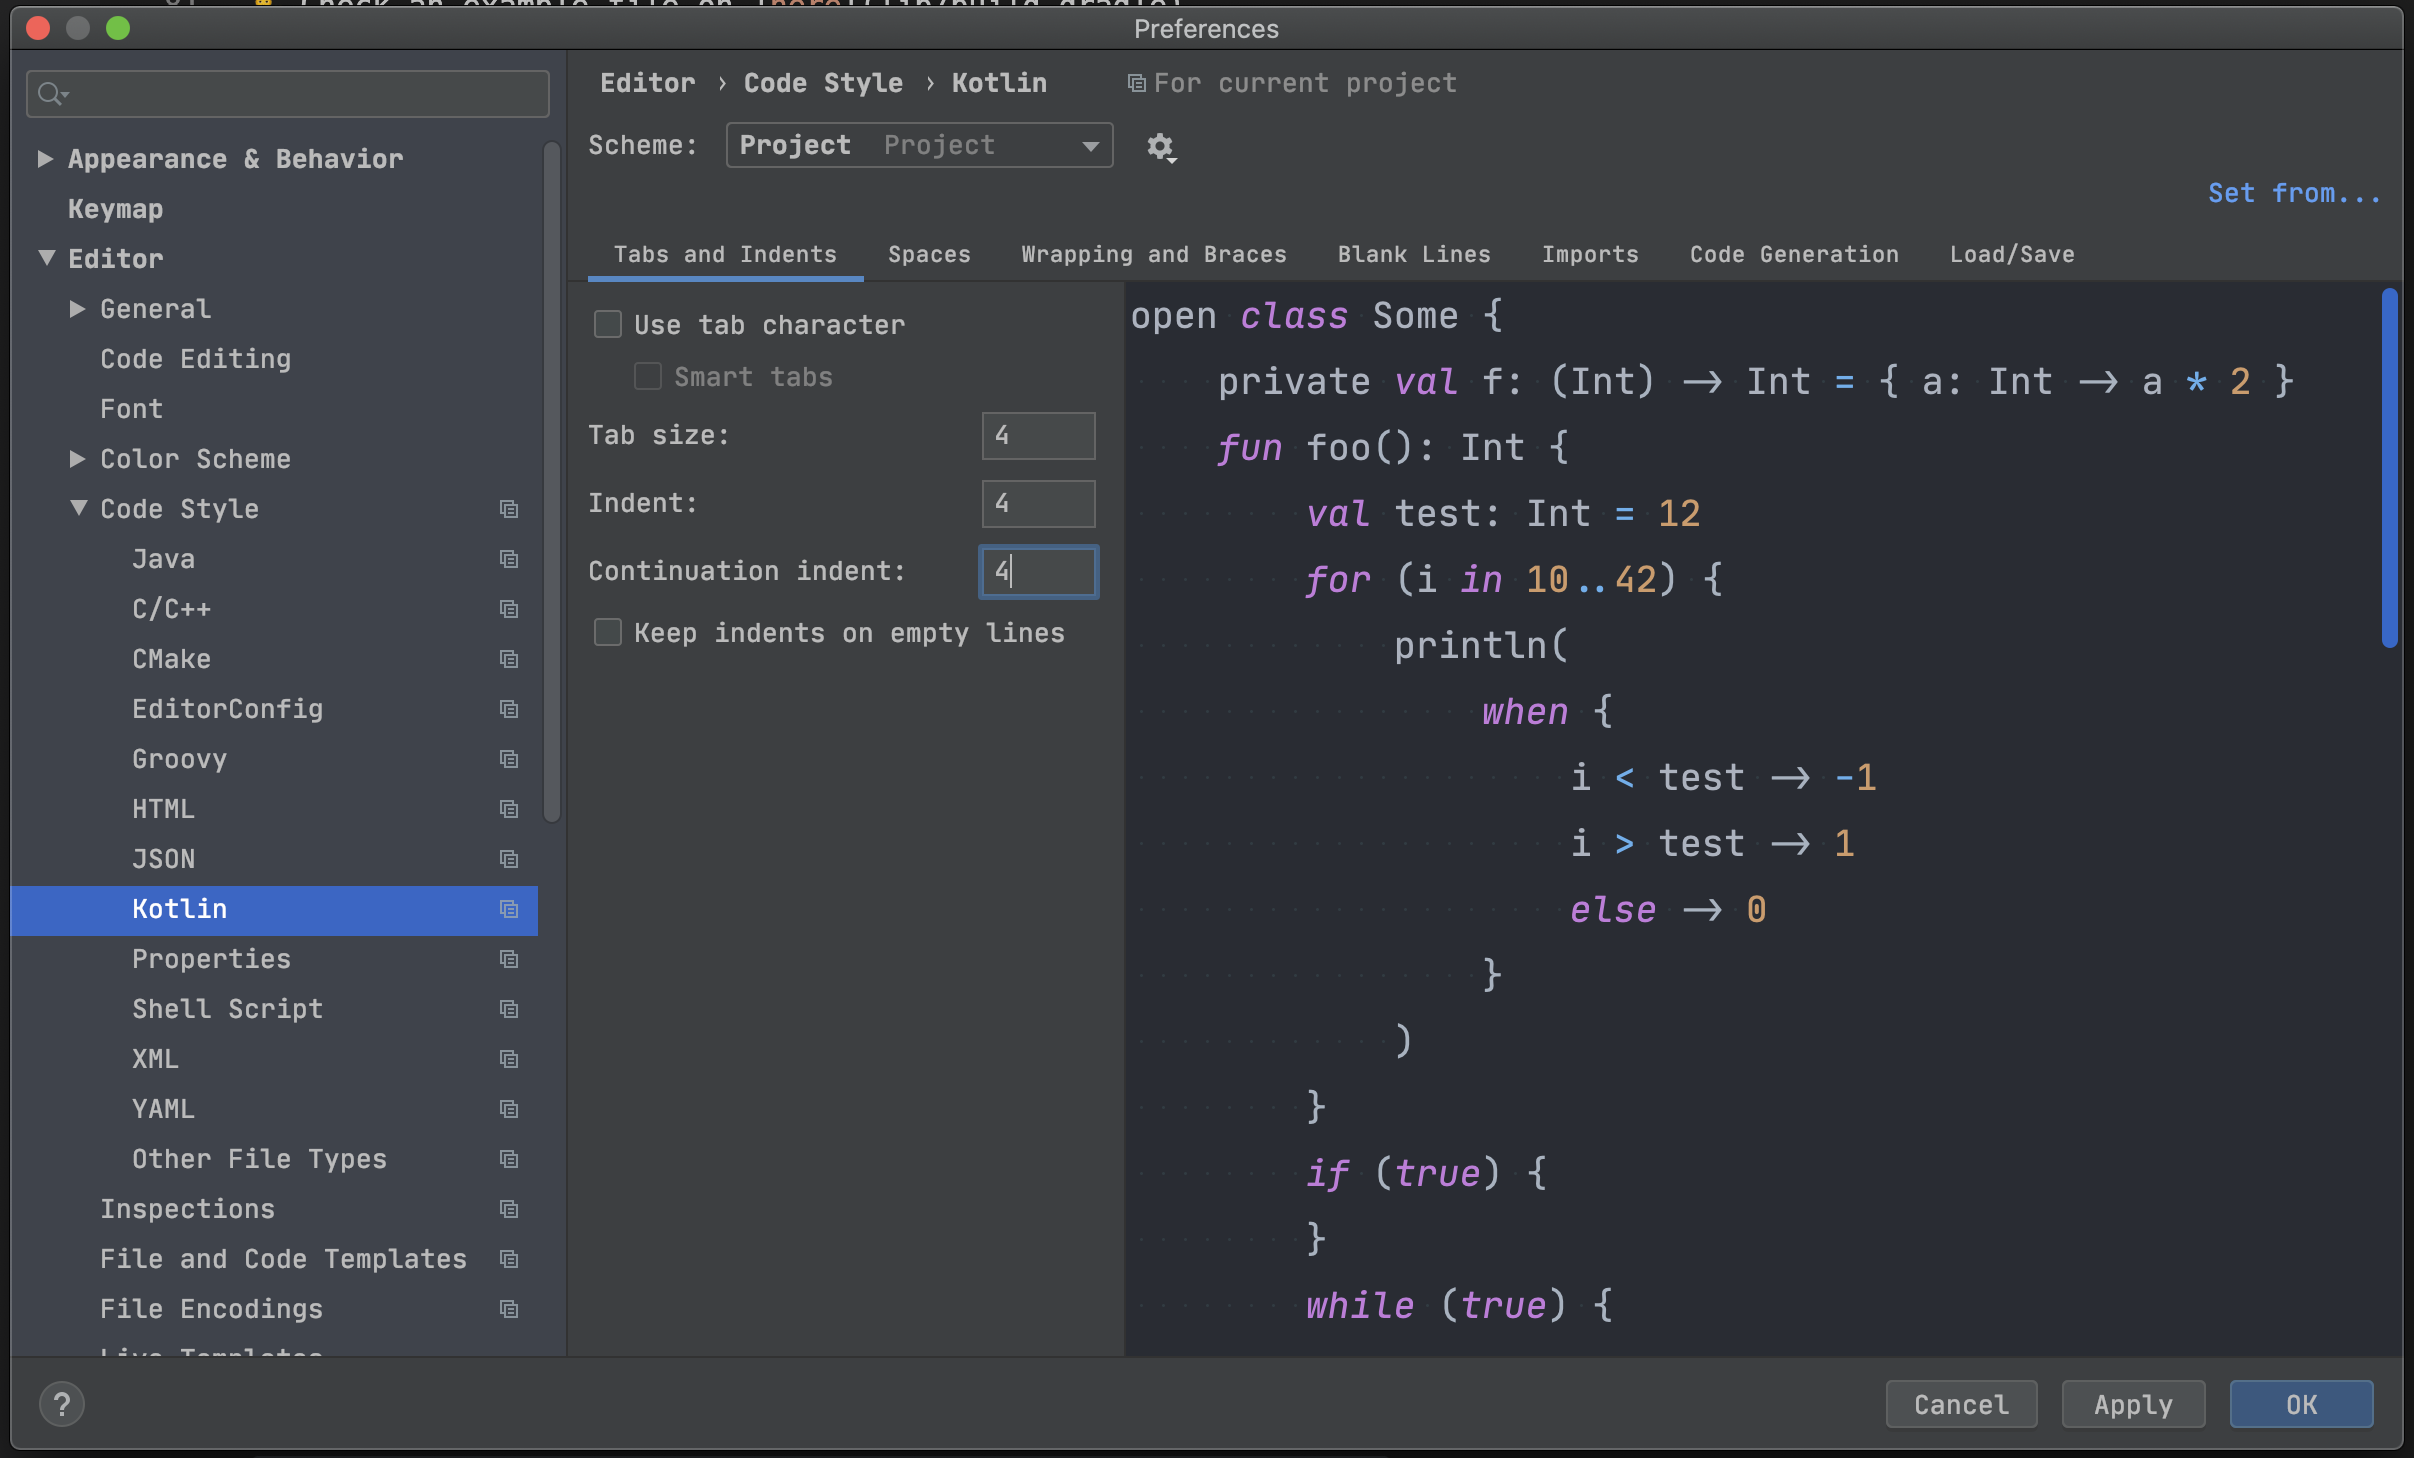2414x1458 pixels.
Task: Expand the Color Scheme subsection
Action: [x=78, y=458]
